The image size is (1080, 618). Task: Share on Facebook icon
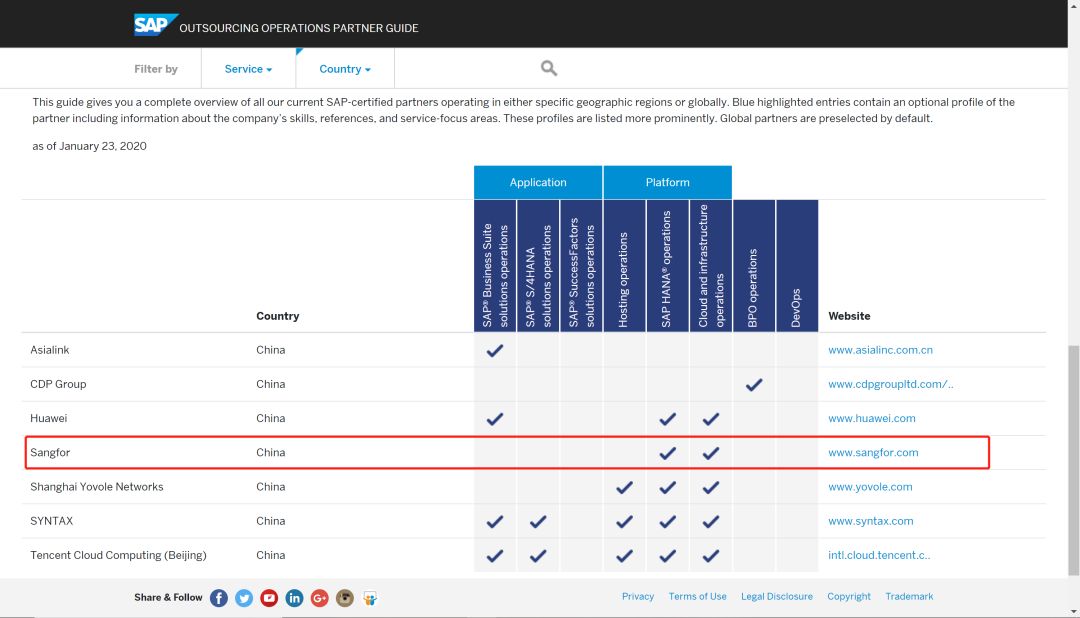click(x=219, y=598)
